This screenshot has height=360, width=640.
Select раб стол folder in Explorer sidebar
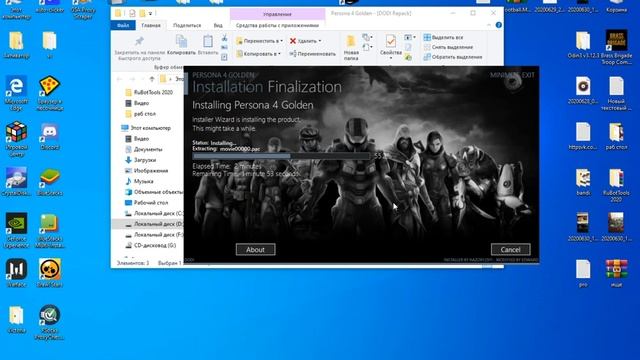(x=140, y=113)
